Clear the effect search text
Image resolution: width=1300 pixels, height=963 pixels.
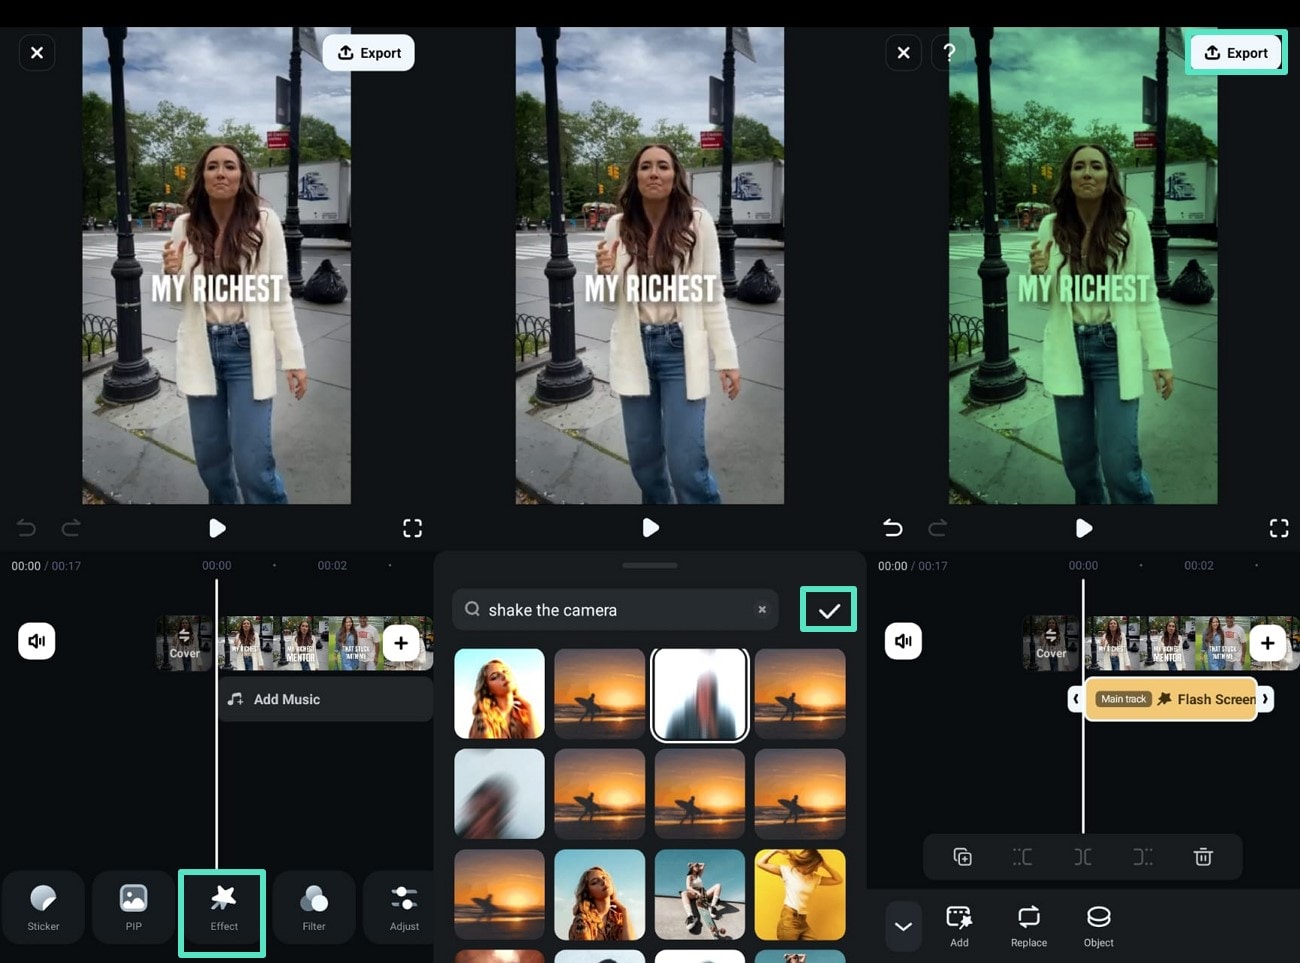click(762, 609)
